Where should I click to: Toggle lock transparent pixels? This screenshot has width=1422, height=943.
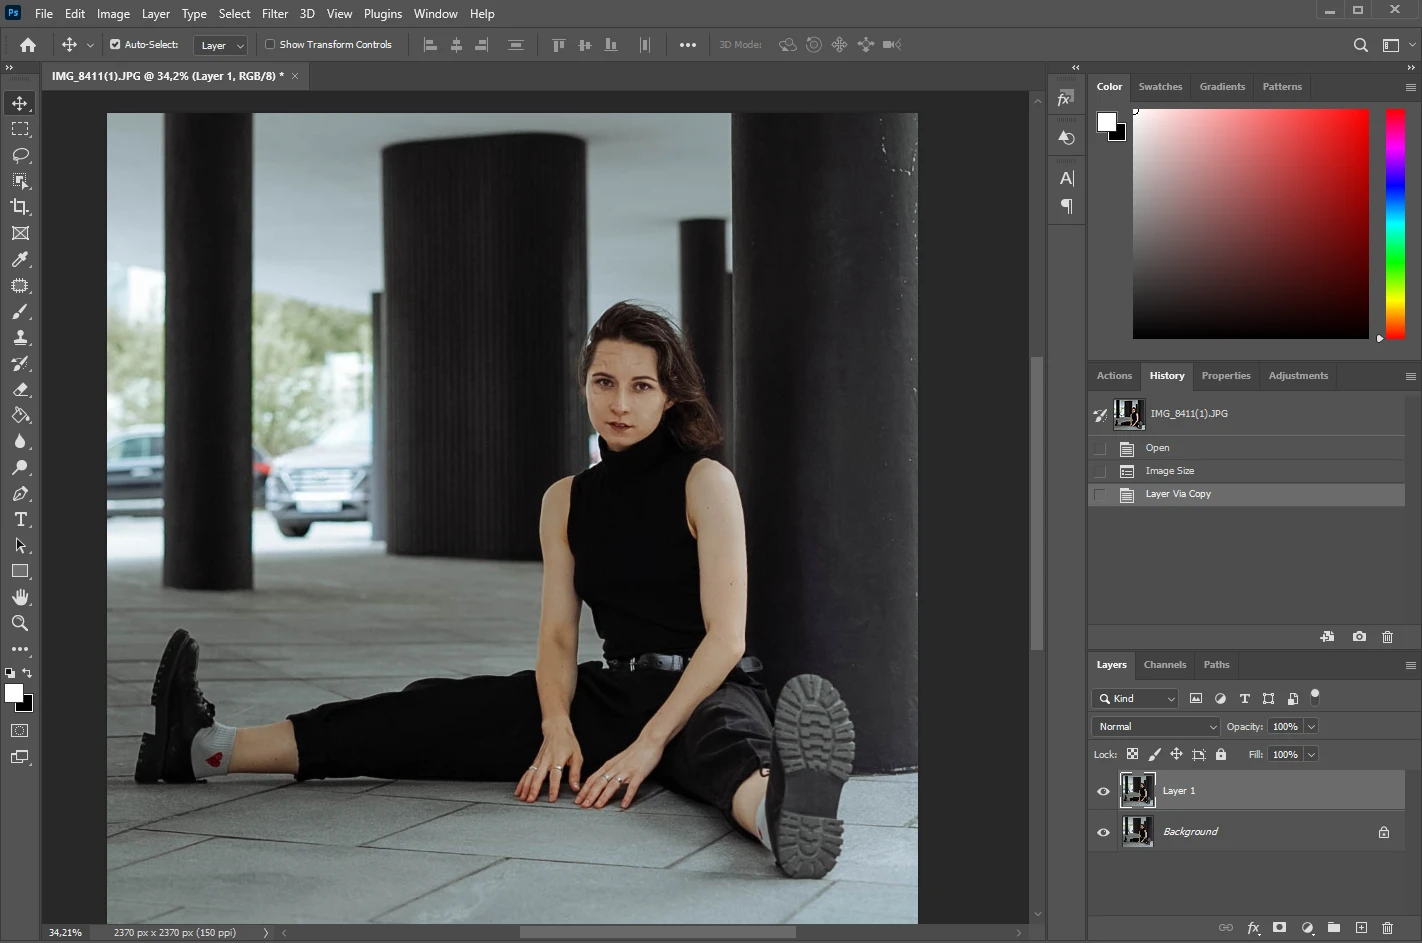point(1132,754)
